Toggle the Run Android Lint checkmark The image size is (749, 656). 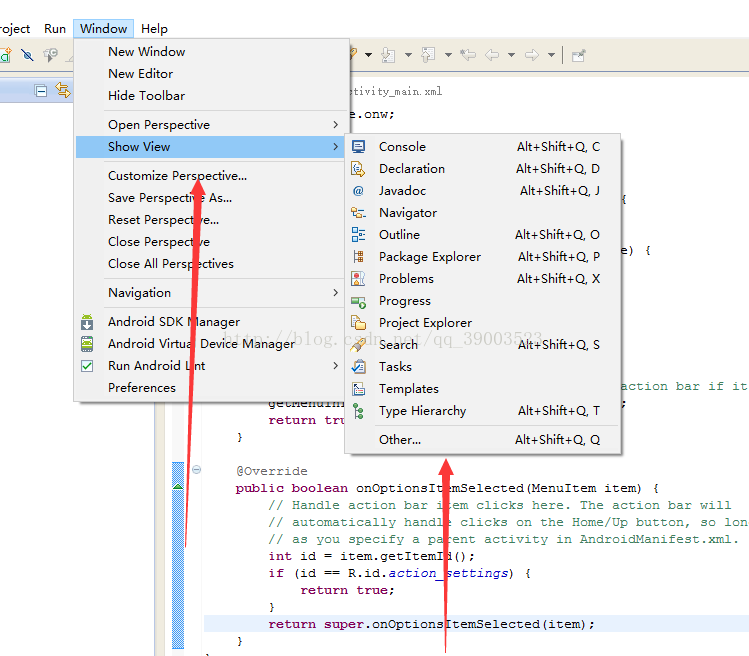point(87,366)
